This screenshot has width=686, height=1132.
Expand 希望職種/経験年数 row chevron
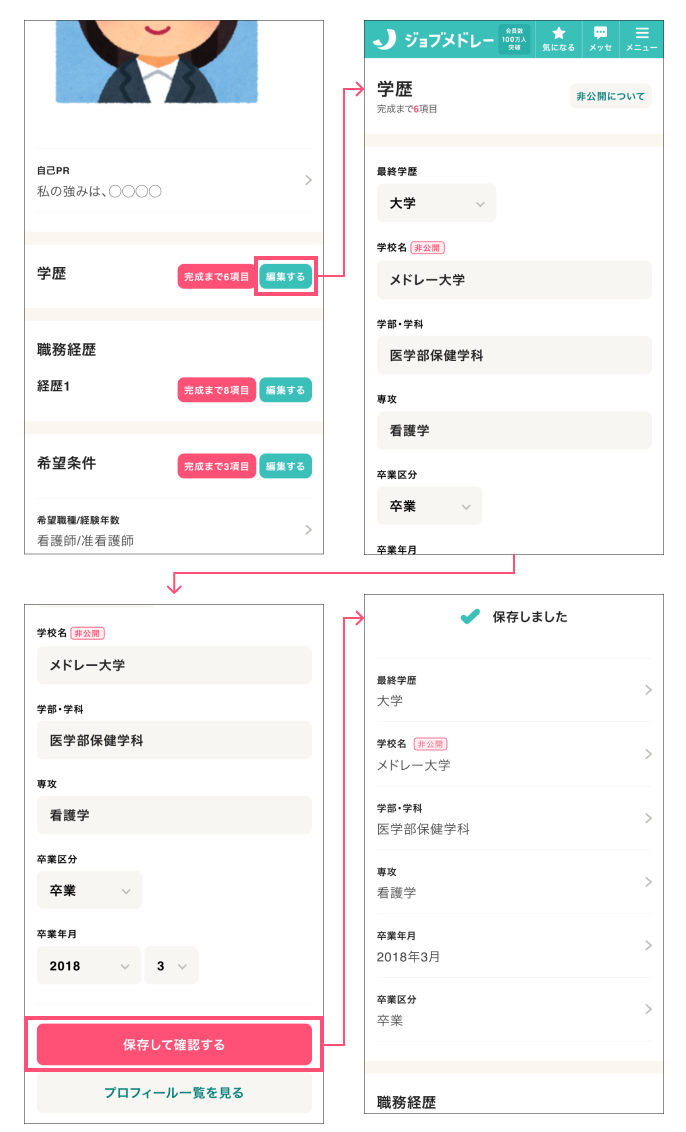pos(308,530)
